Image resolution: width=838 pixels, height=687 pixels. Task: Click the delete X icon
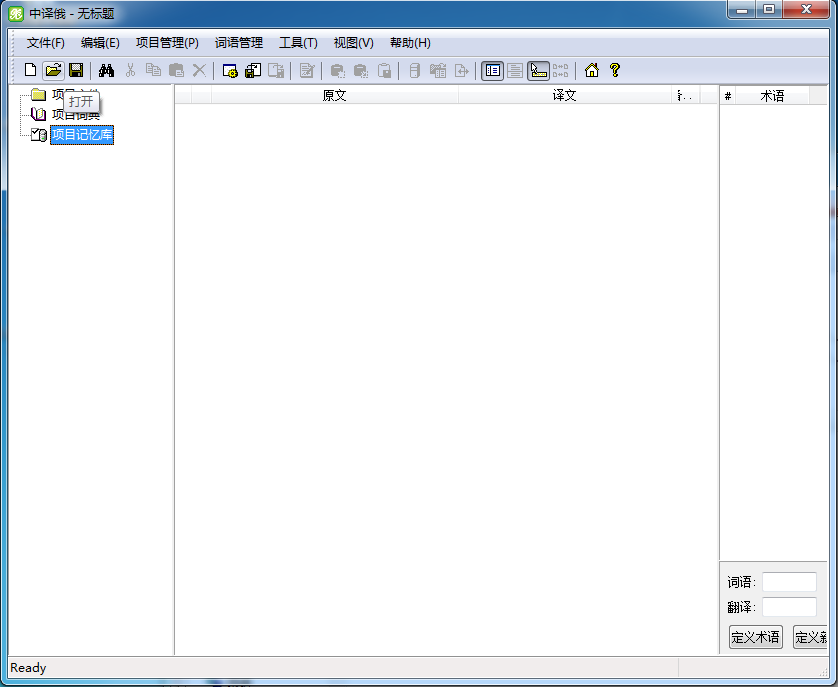pos(199,70)
